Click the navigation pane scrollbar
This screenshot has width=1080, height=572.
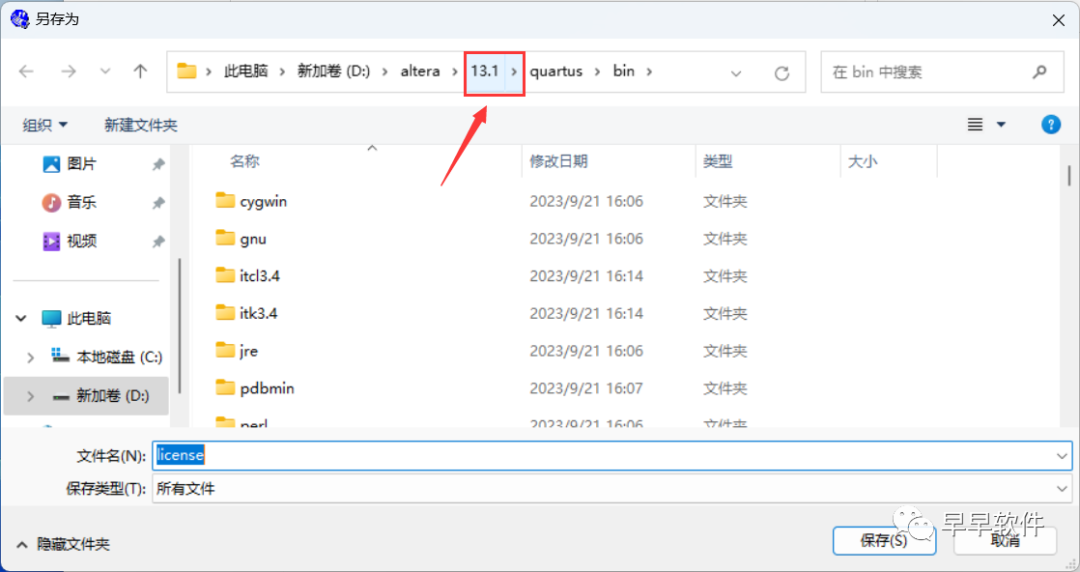tap(180, 326)
